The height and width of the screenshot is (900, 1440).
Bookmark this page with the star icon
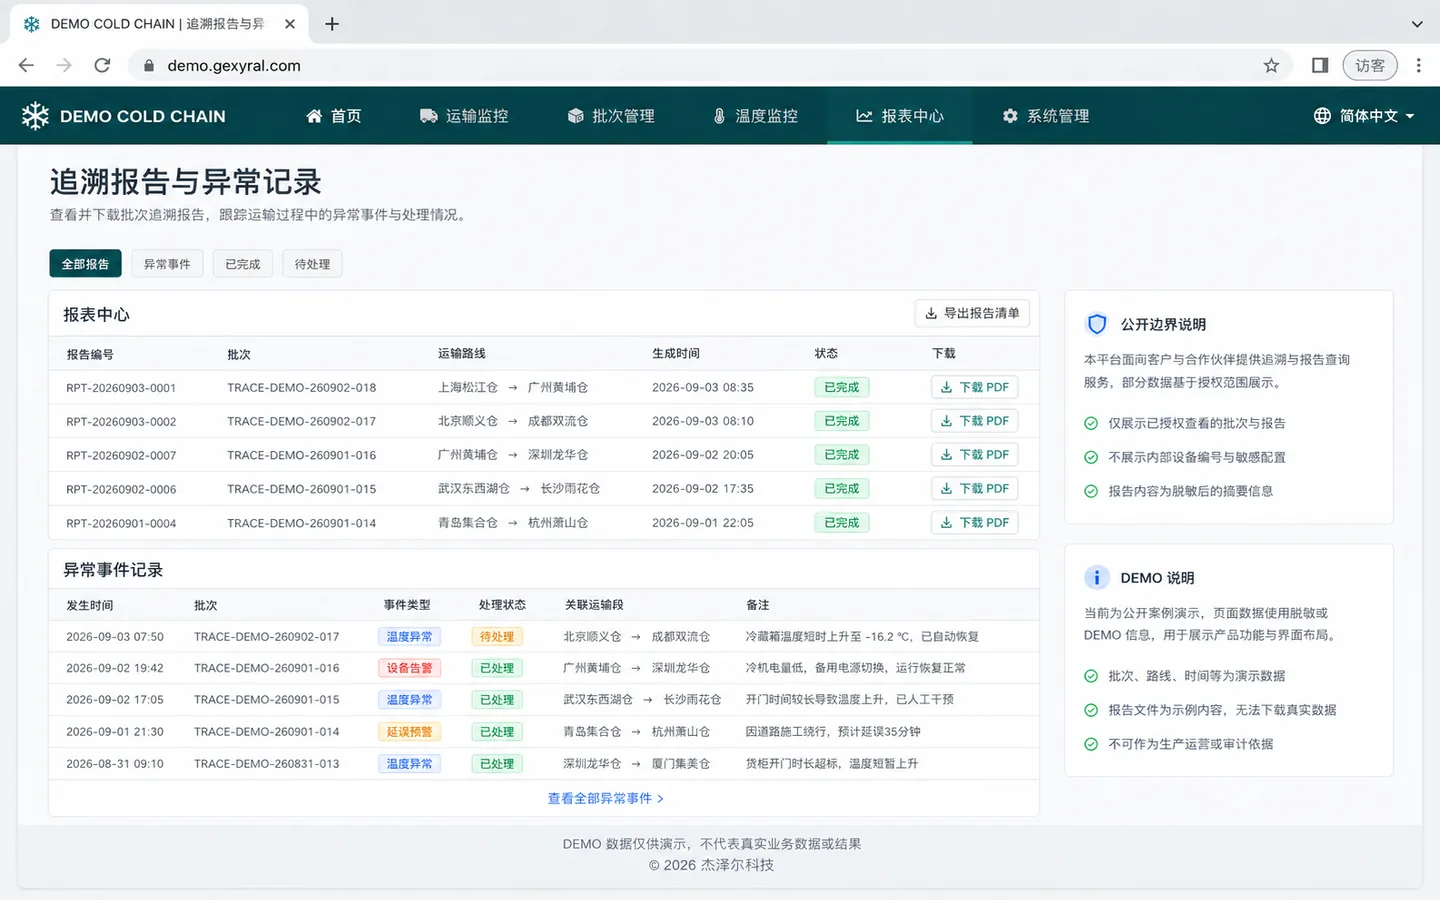coord(1271,65)
